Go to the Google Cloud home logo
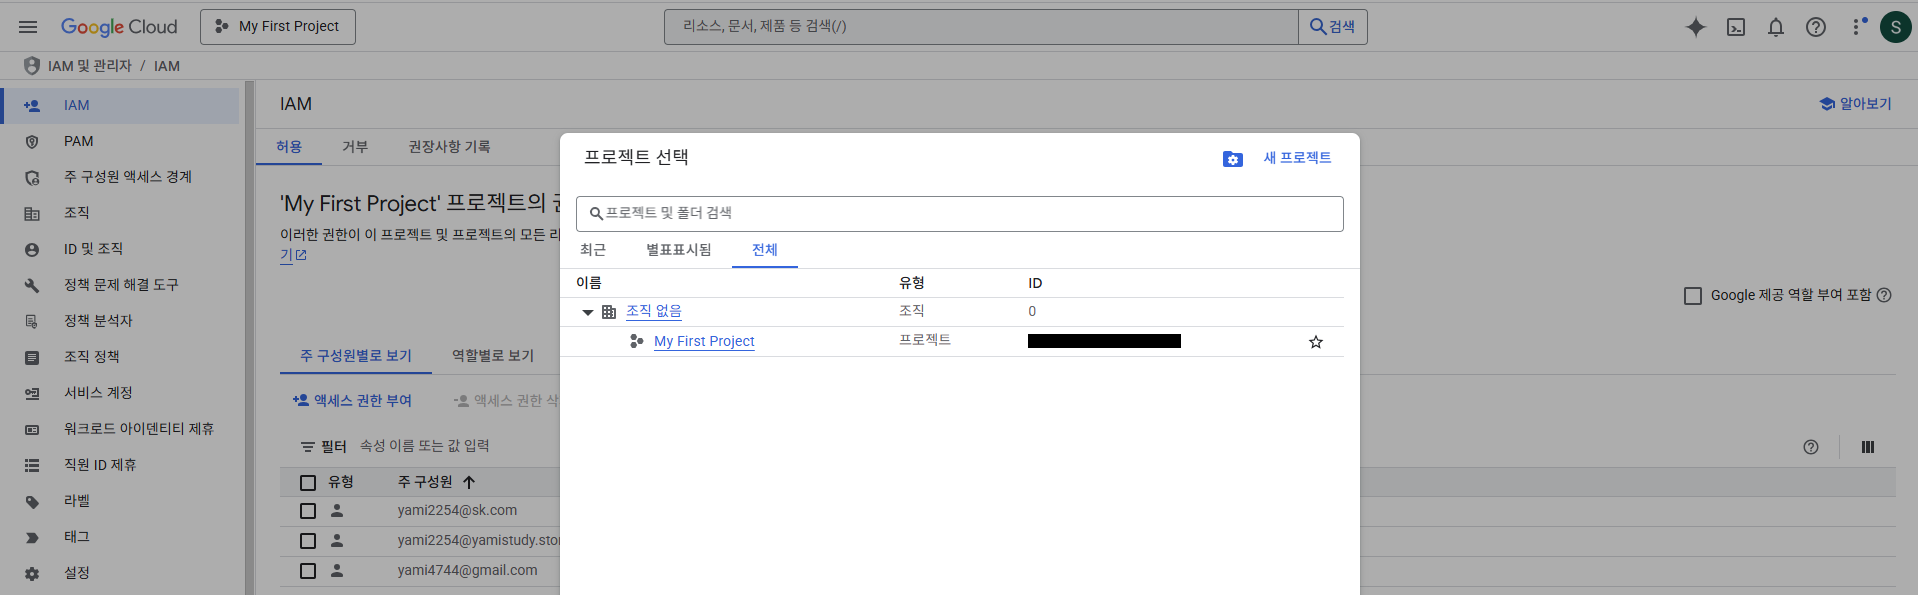Viewport: 1918px width, 595px height. pos(119,27)
